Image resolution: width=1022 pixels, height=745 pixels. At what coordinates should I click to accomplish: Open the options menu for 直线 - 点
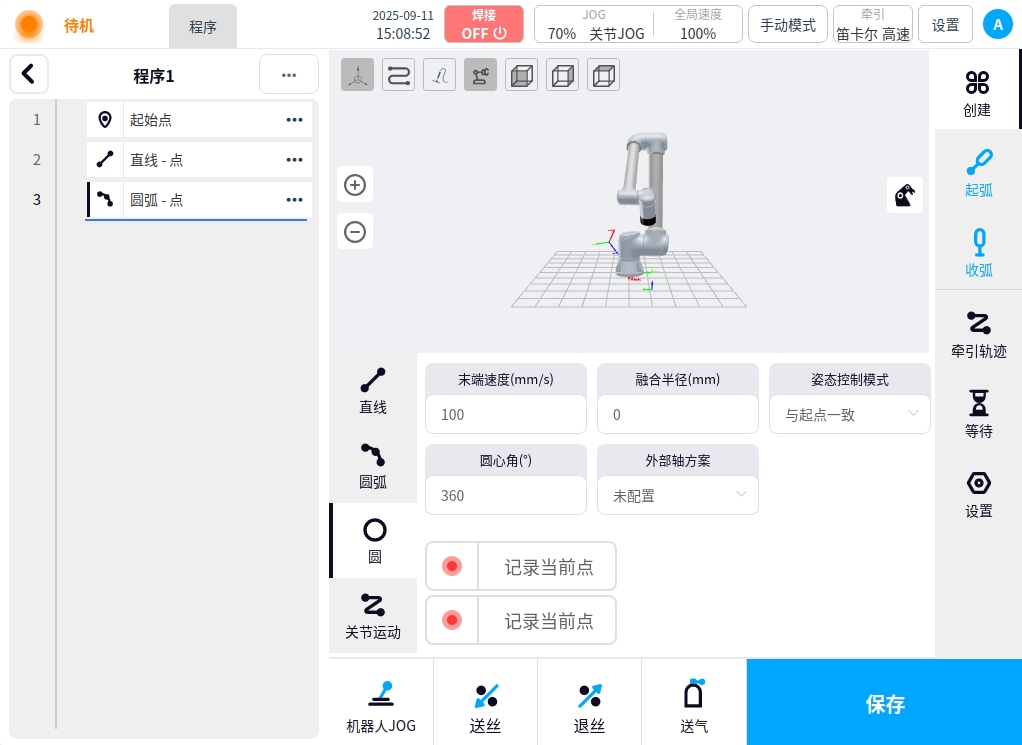click(294, 160)
